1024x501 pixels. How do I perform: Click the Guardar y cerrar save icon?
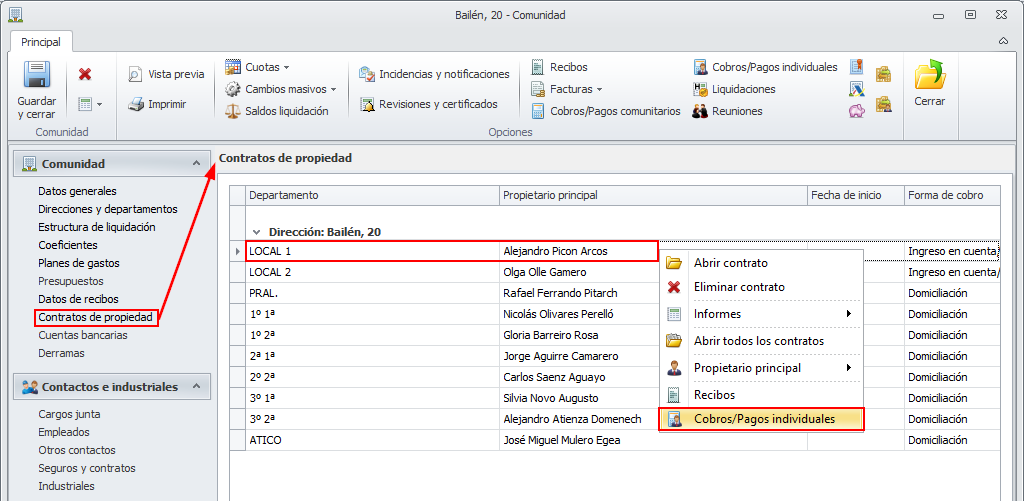point(37,78)
